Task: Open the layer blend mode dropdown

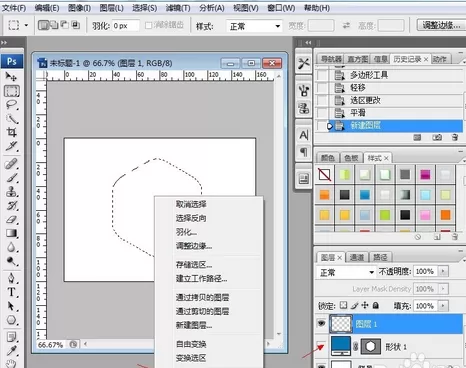Action: click(x=346, y=272)
